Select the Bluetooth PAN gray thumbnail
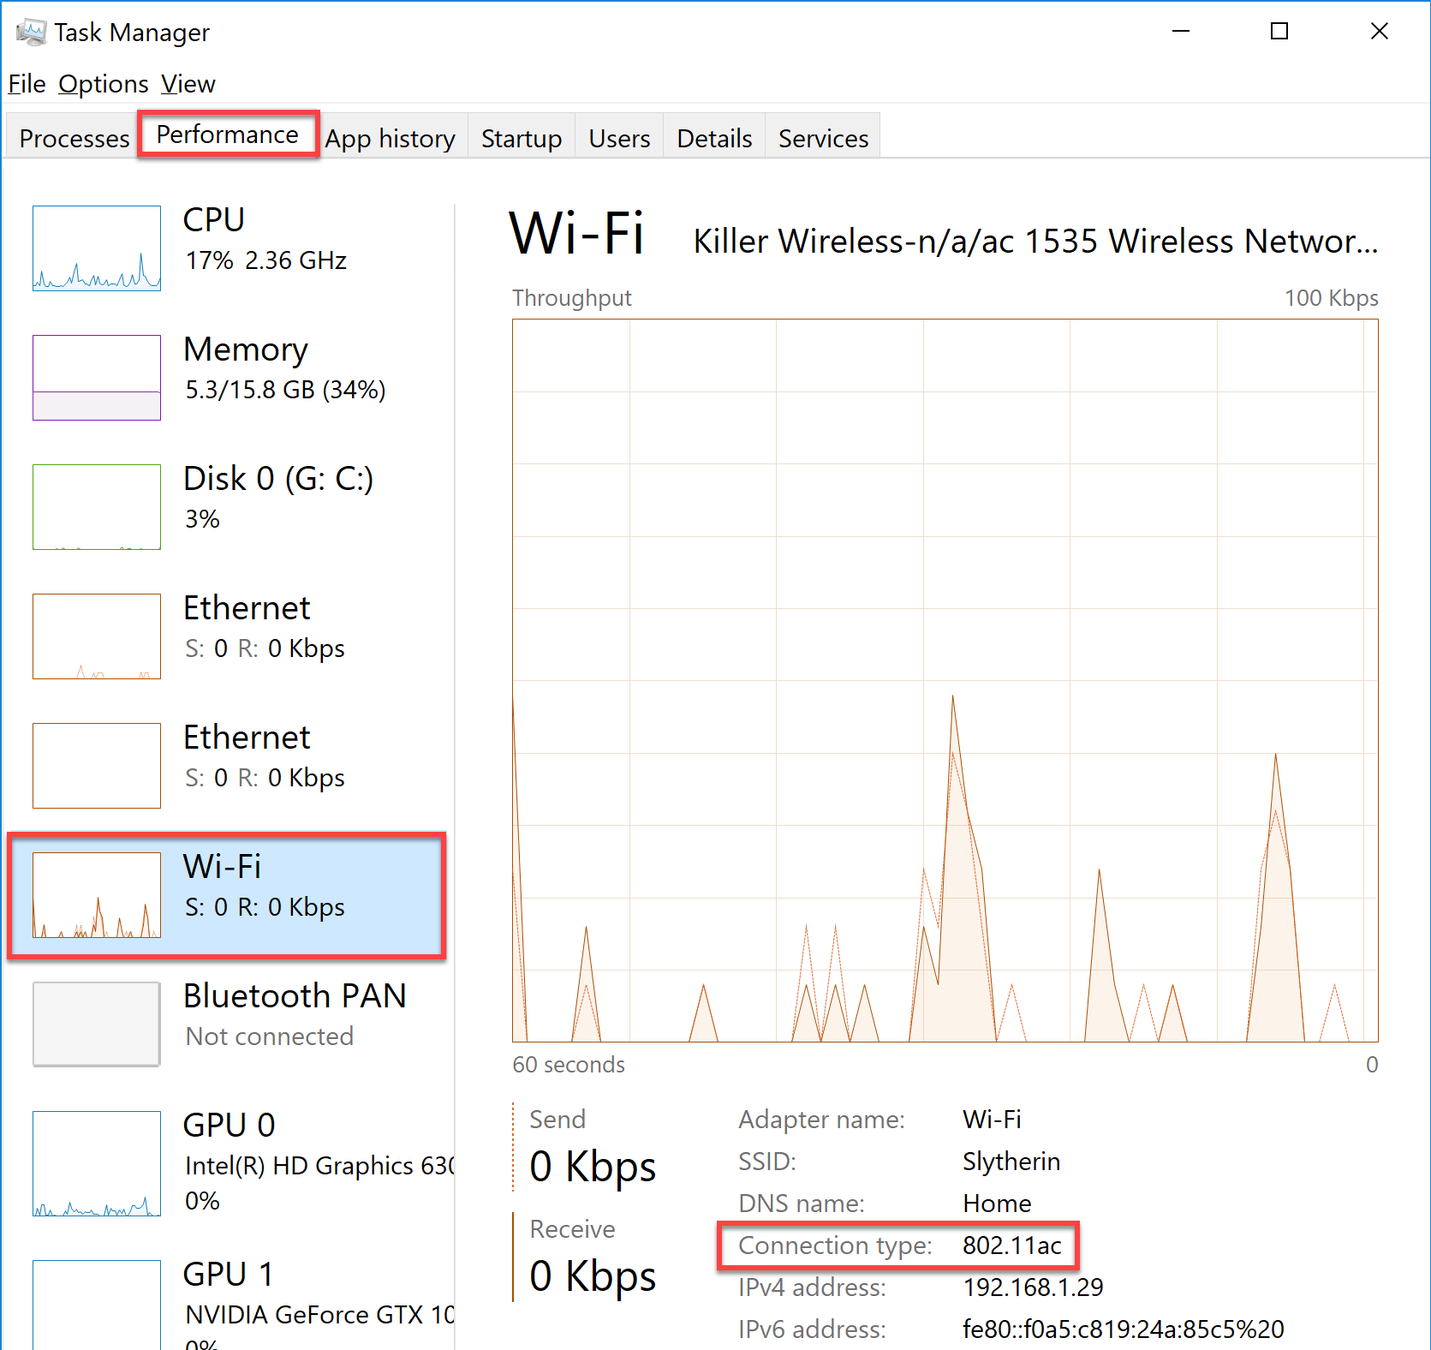Image resolution: width=1431 pixels, height=1350 pixels. point(96,1023)
